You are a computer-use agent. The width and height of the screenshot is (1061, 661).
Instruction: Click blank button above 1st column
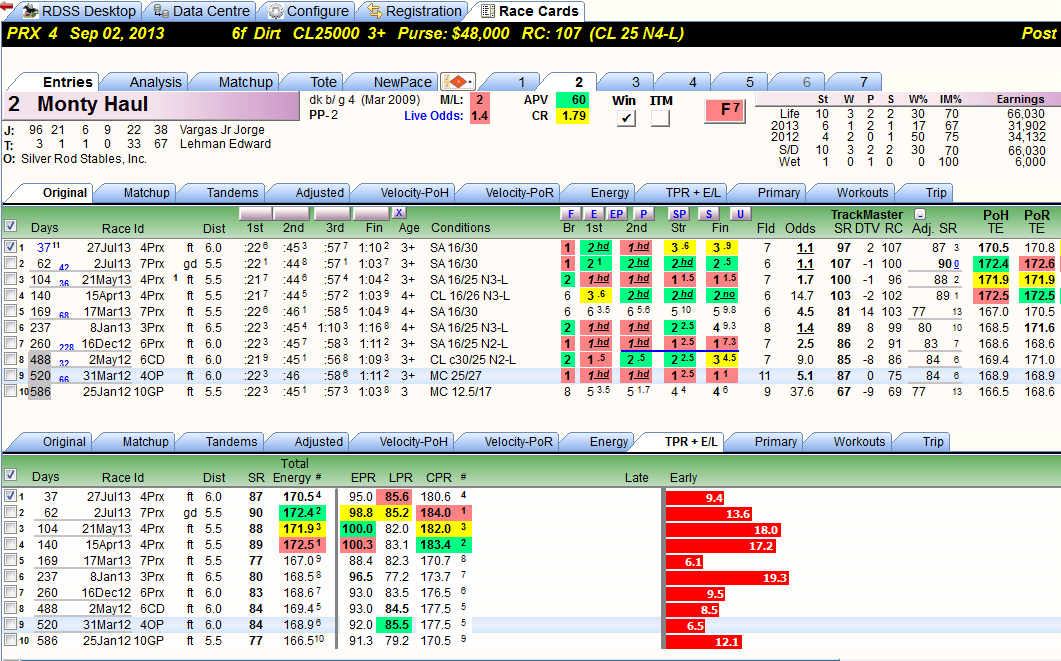pos(255,214)
